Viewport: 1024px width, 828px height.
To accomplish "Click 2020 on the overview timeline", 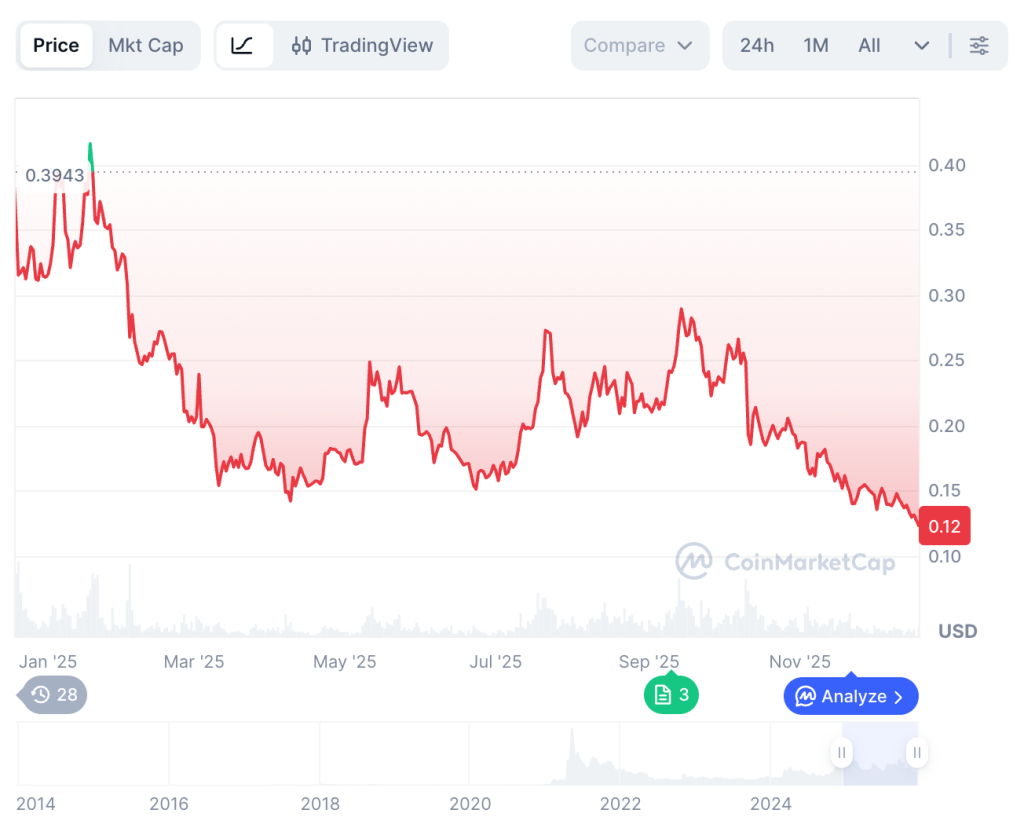I will tap(470, 804).
